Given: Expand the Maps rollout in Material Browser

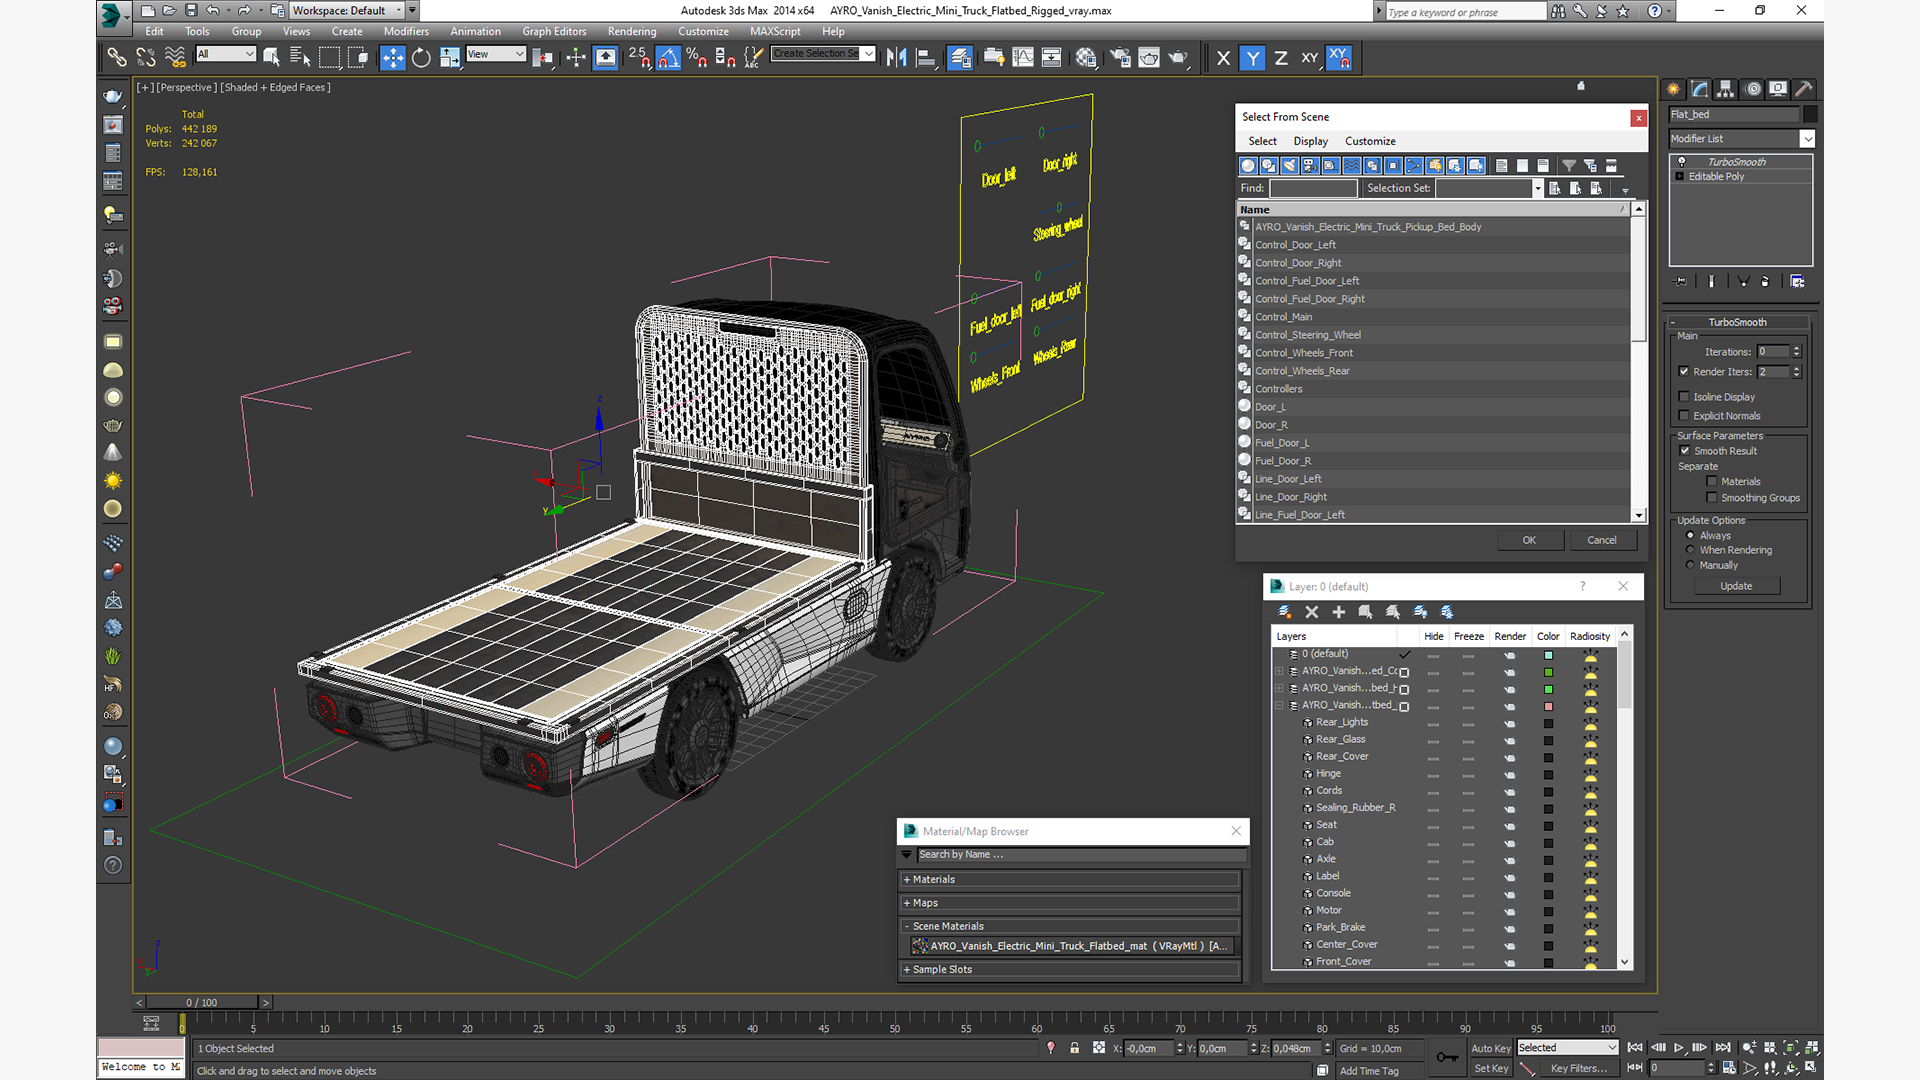Looking at the screenshot, I should point(1071,903).
